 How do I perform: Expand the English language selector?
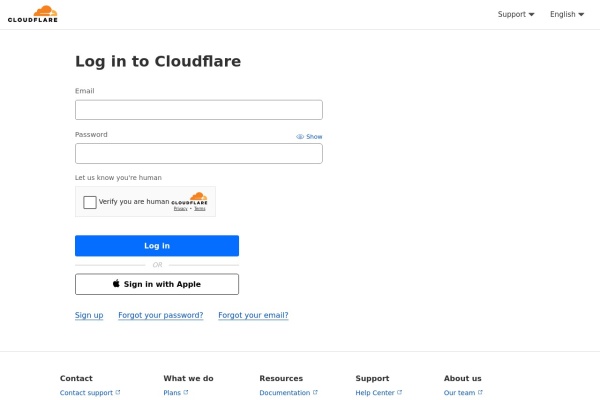(x=567, y=14)
